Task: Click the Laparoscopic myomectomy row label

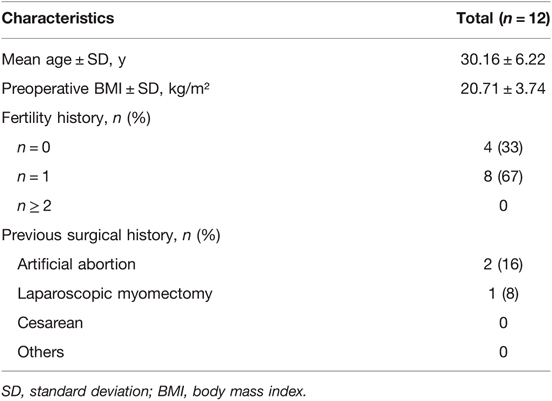Action: tap(115, 294)
